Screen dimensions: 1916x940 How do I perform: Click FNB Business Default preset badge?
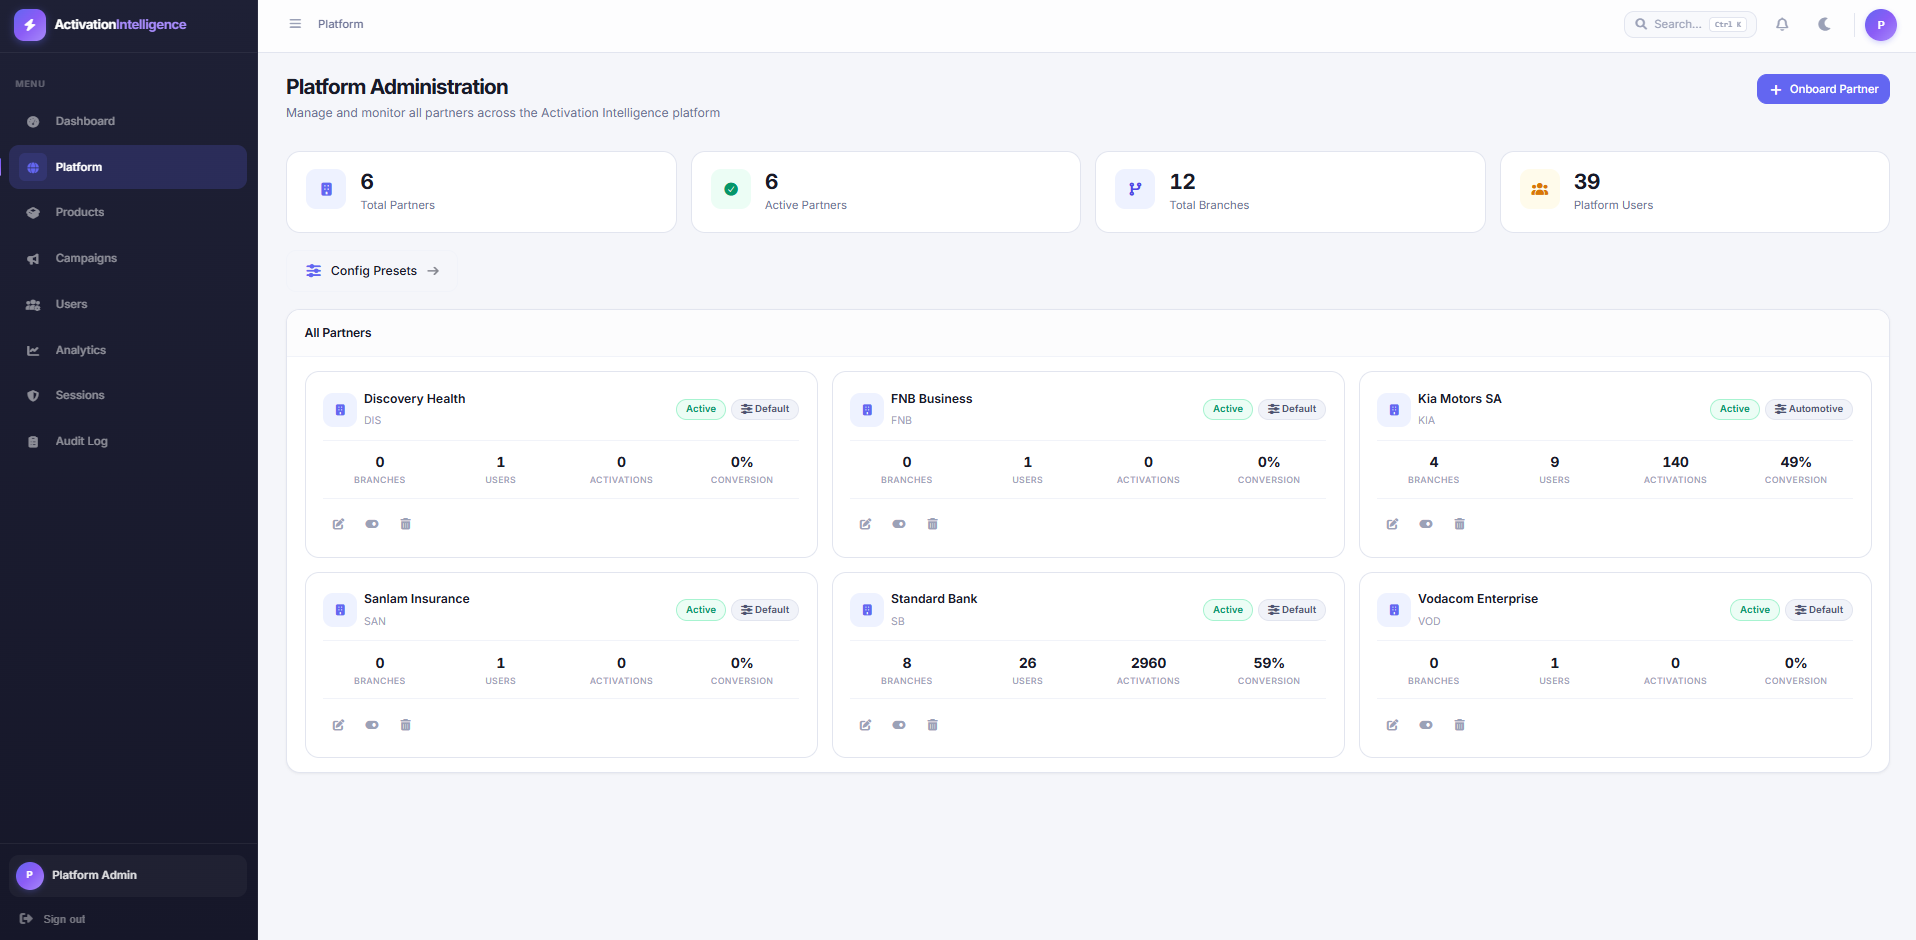(x=1292, y=409)
